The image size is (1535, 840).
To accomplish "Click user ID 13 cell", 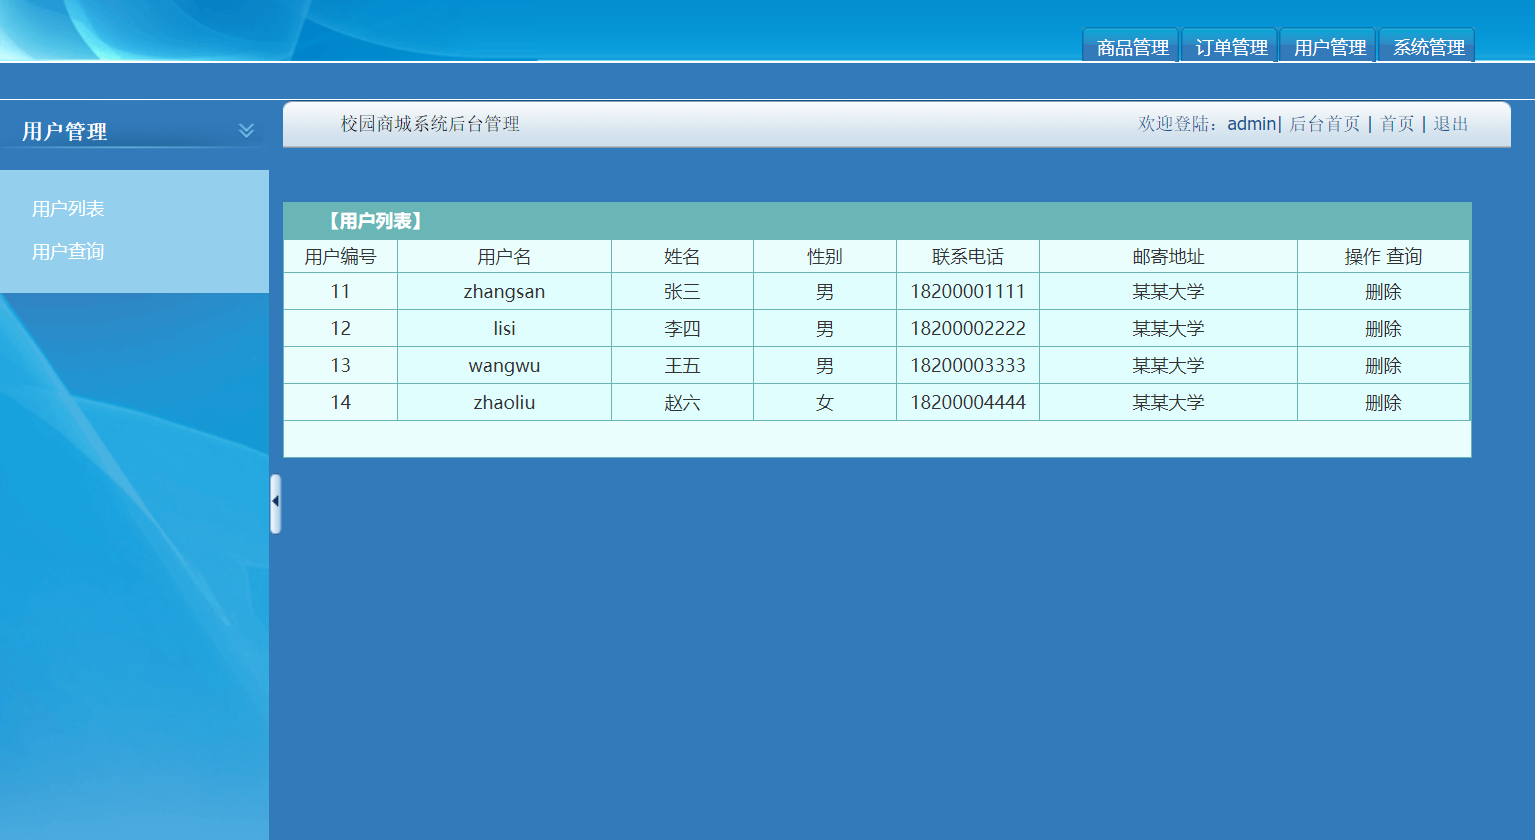I will point(340,366).
